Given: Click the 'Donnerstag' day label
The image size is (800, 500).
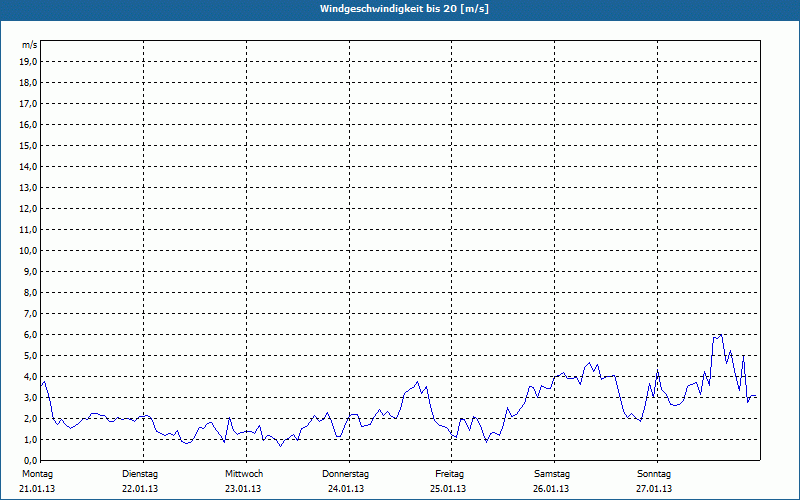Looking at the screenshot, I should [x=345, y=474].
